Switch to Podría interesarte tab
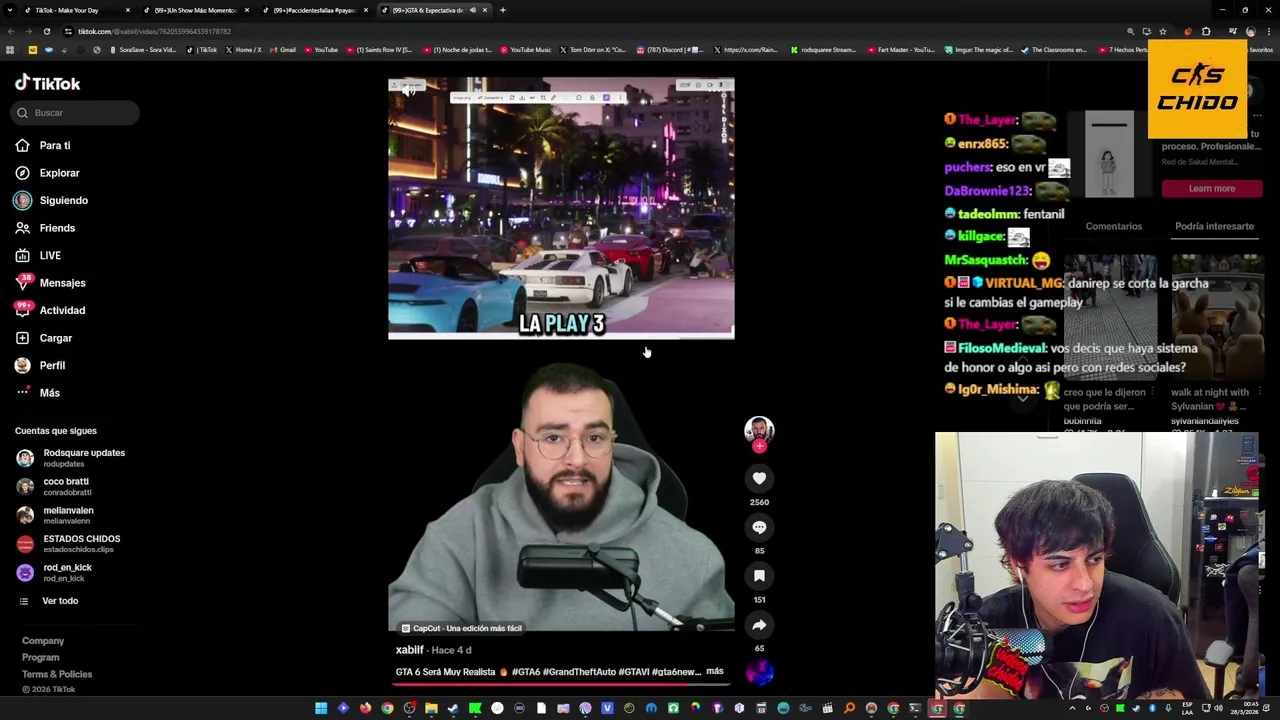Image resolution: width=1280 pixels, height=720 pixels. pyautogui.click(x=1214, y=227)
